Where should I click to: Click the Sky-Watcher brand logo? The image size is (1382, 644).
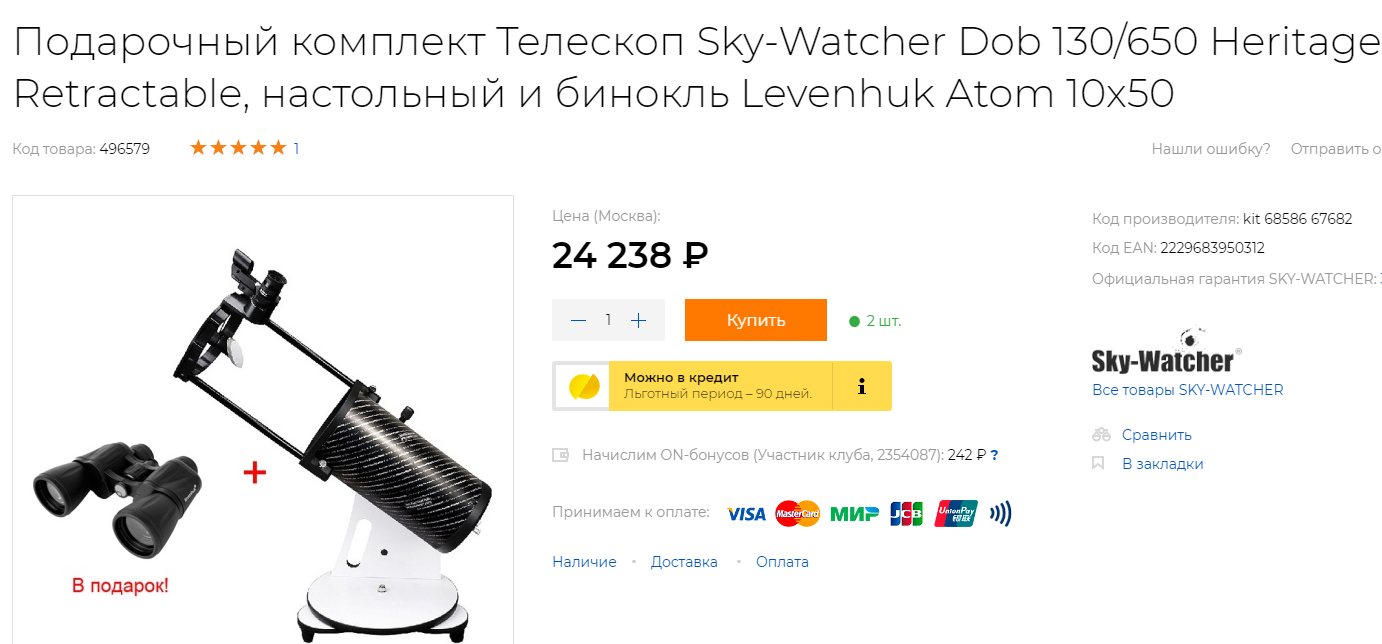pyautogui.click(x=1166, y=350)
